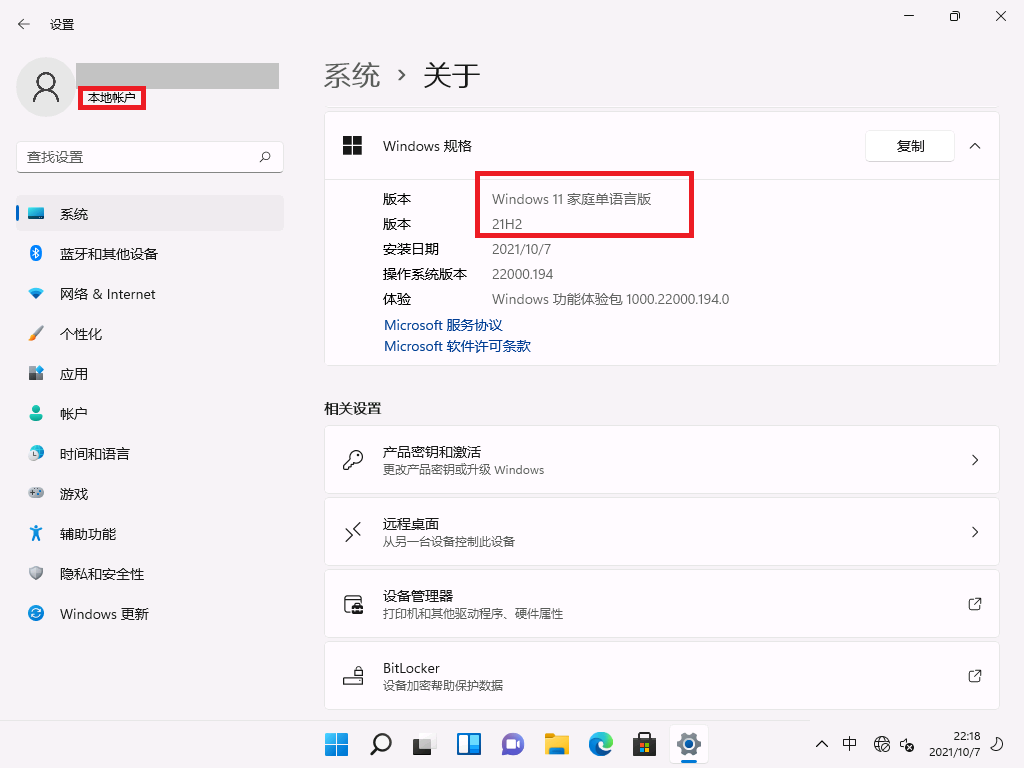1024x768 pixels.
Task: Open Task View on the taskbar
Action: 424,744
